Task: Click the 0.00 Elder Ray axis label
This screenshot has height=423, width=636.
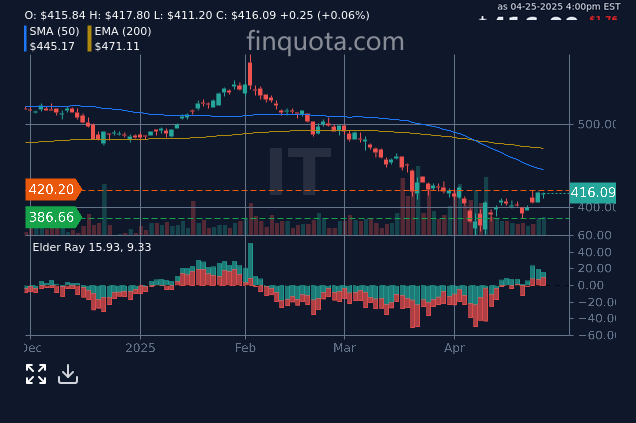Action: pyautogui.click(x=590, y=286)
